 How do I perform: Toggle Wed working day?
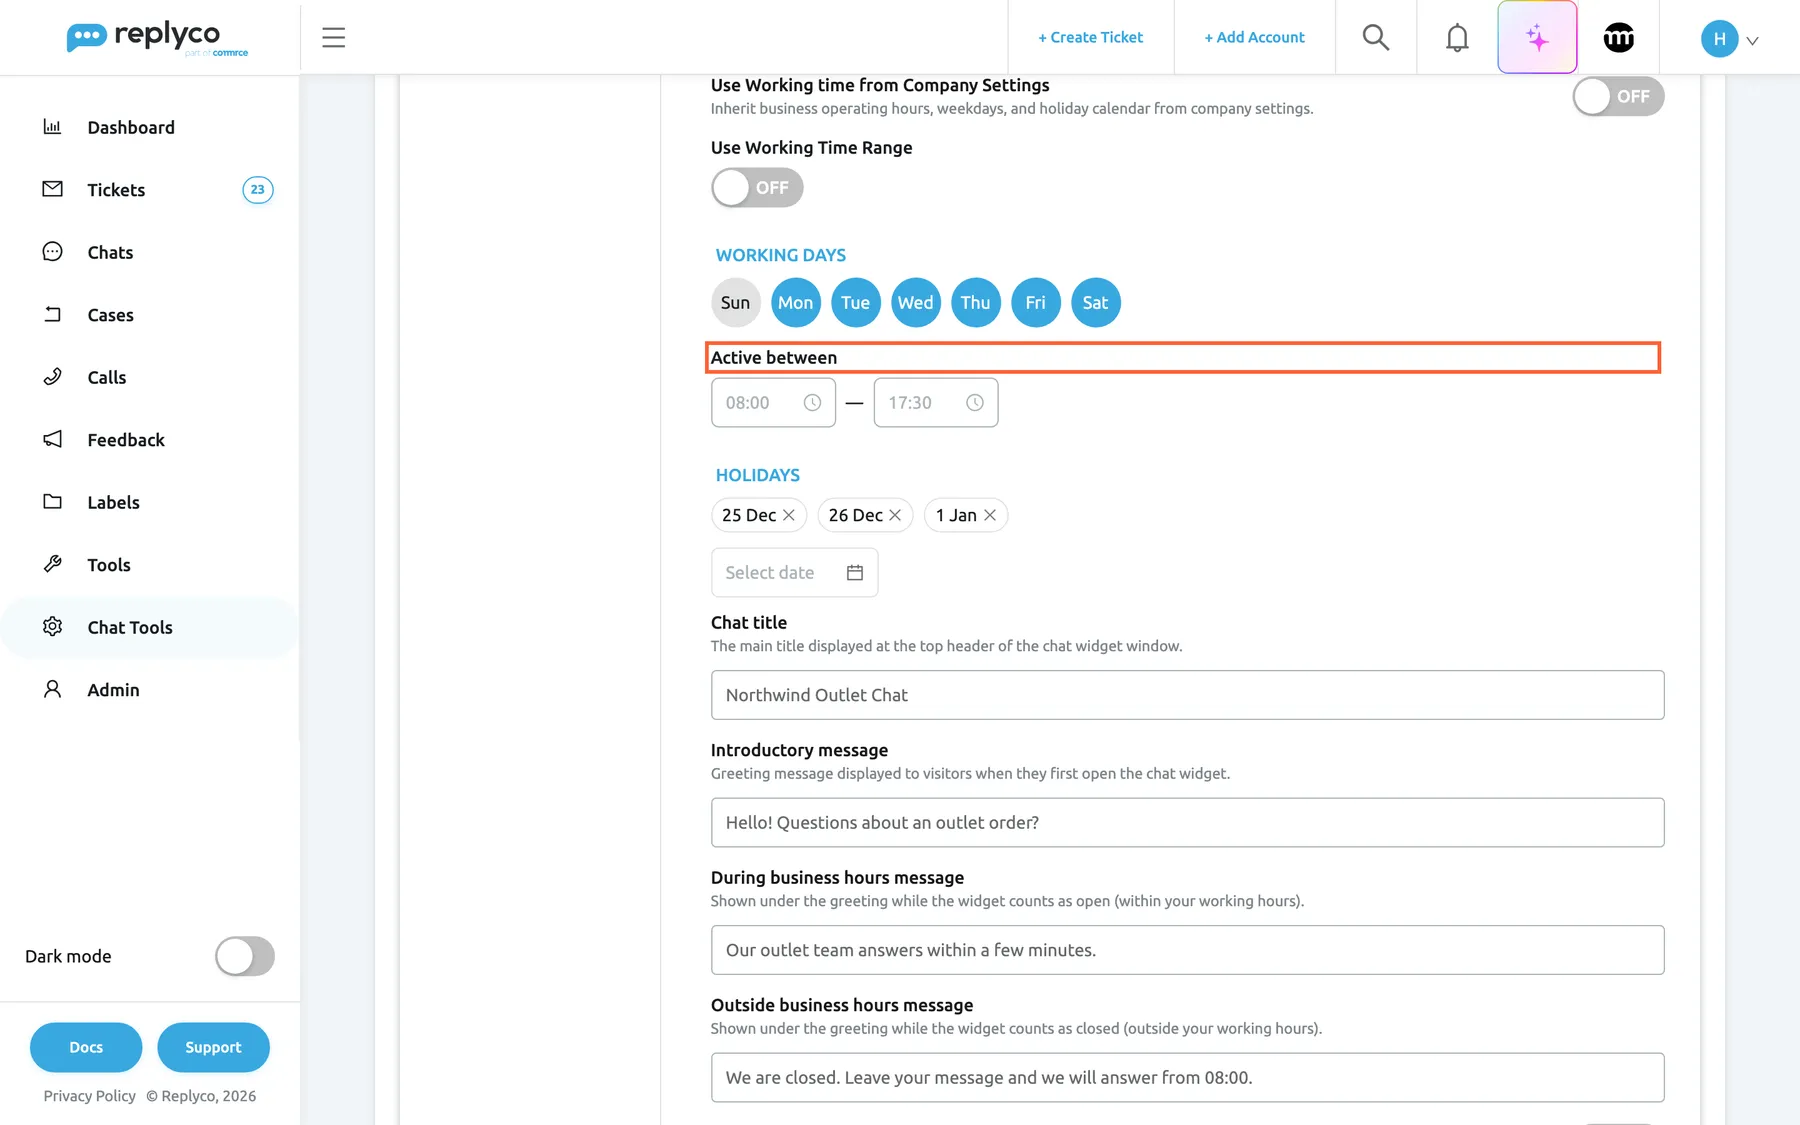coord(915,302)
